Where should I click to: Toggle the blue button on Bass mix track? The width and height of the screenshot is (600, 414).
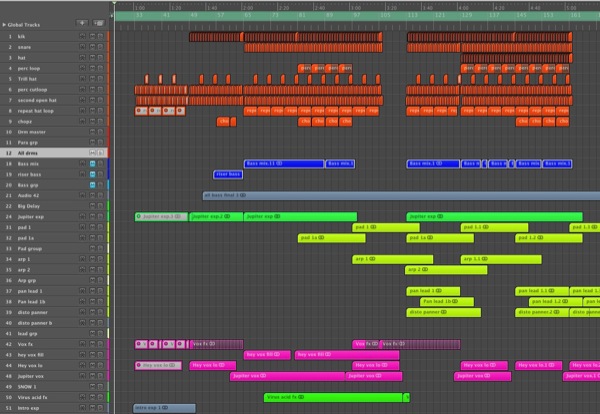[92, 163]
